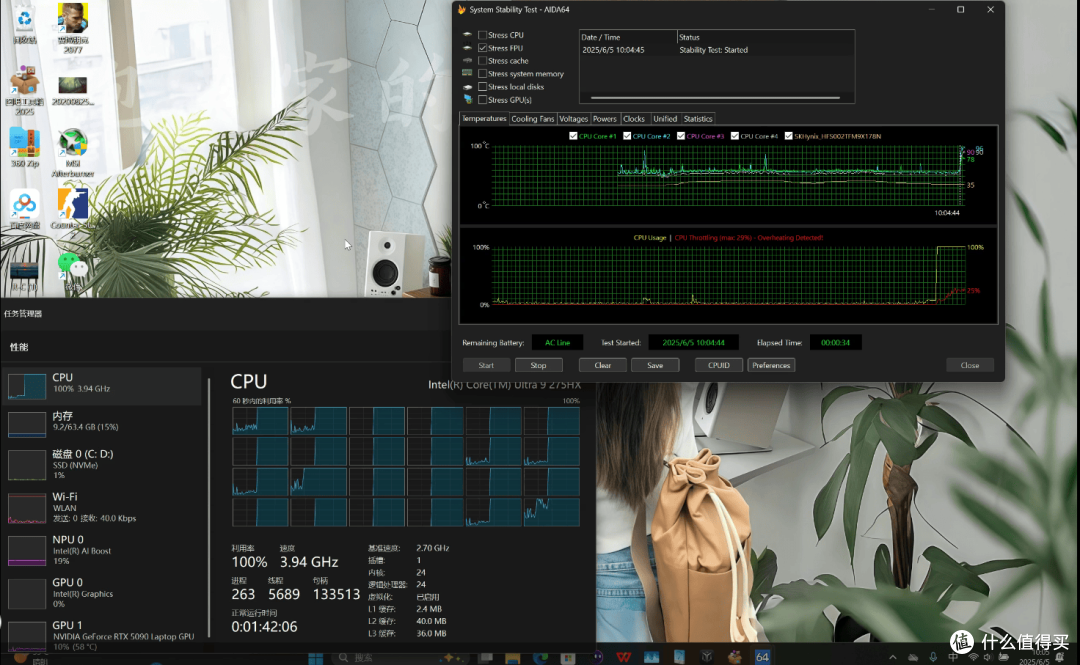The height and width of the screenshot is (665, 1080).
Task: Enable the Stress cache checkbox
Action: point(482,61)
